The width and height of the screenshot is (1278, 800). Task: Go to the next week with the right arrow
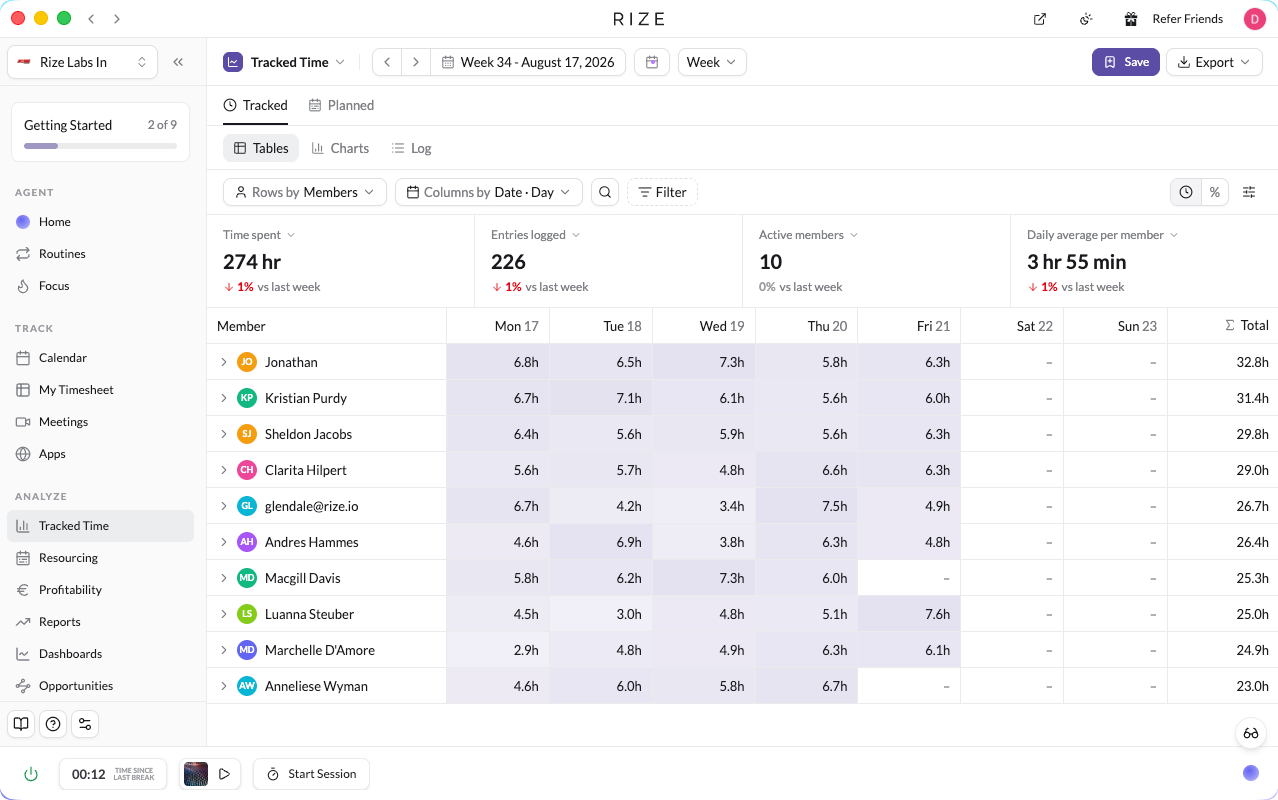pos(416,62)
